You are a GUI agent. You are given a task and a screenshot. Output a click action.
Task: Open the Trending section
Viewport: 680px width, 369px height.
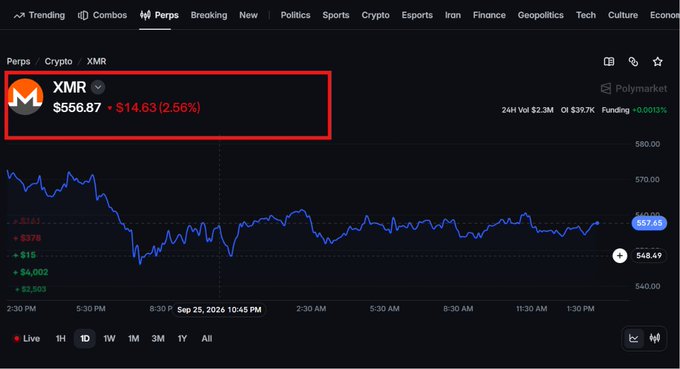[39, 15]
